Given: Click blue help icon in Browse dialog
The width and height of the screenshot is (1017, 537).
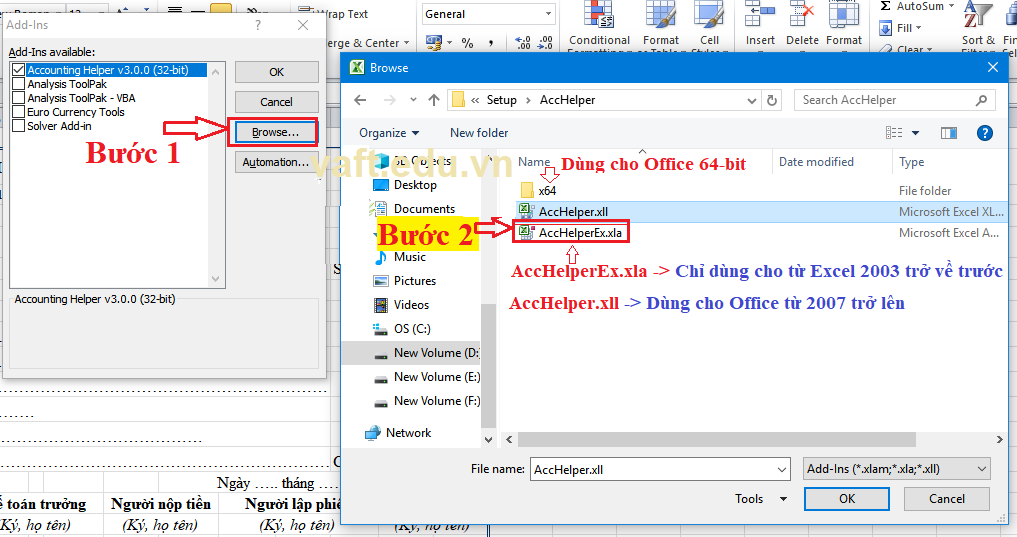Looking at the screenshot, I should (x=985, y=133).
